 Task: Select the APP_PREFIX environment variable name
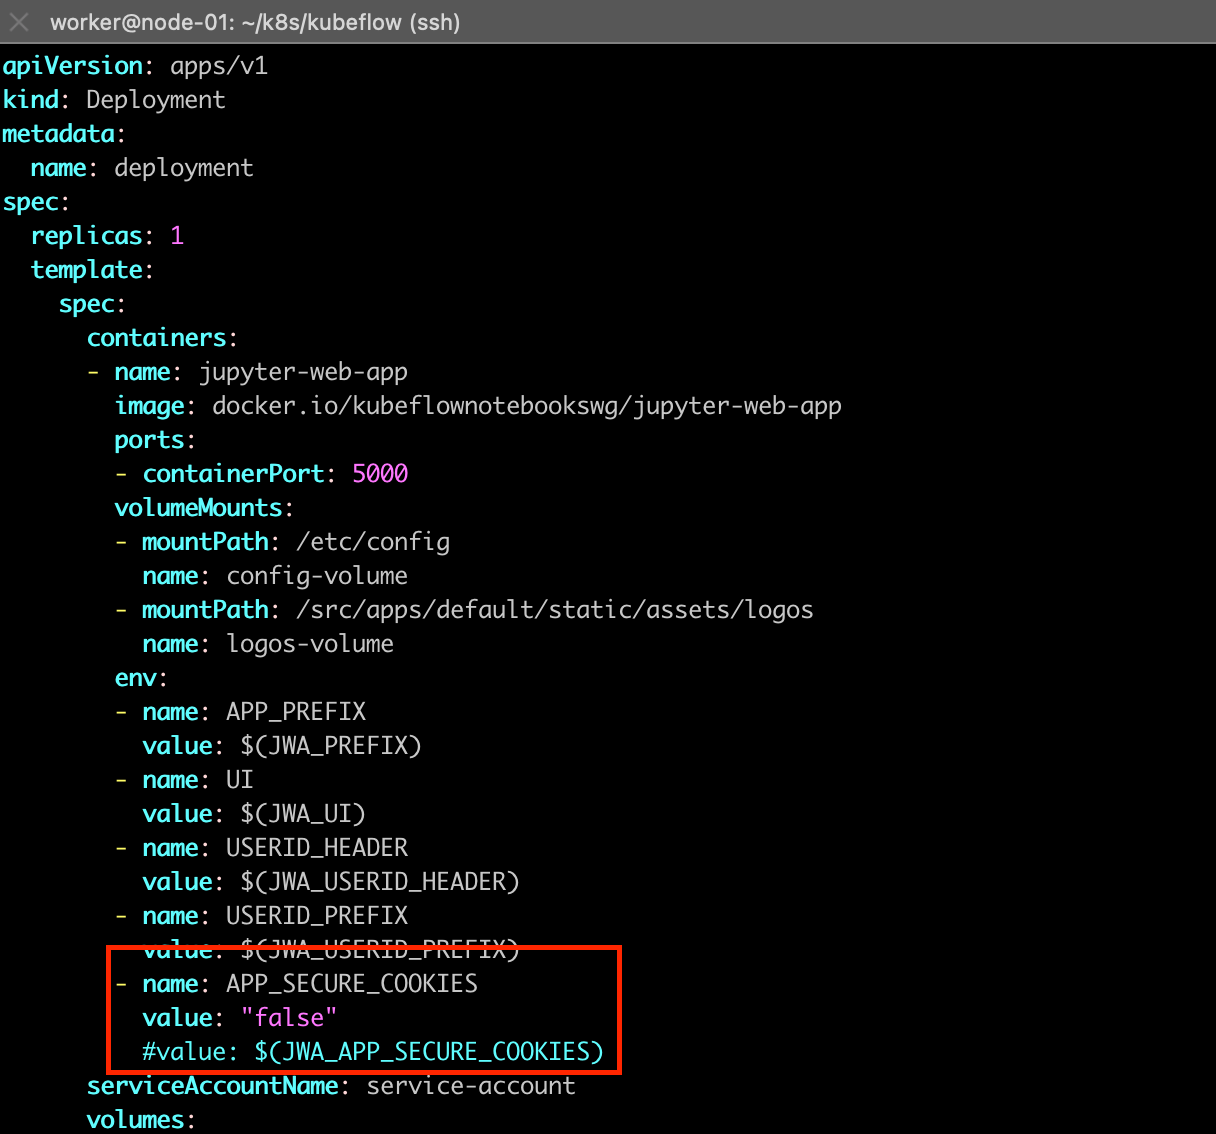(295, 711)
